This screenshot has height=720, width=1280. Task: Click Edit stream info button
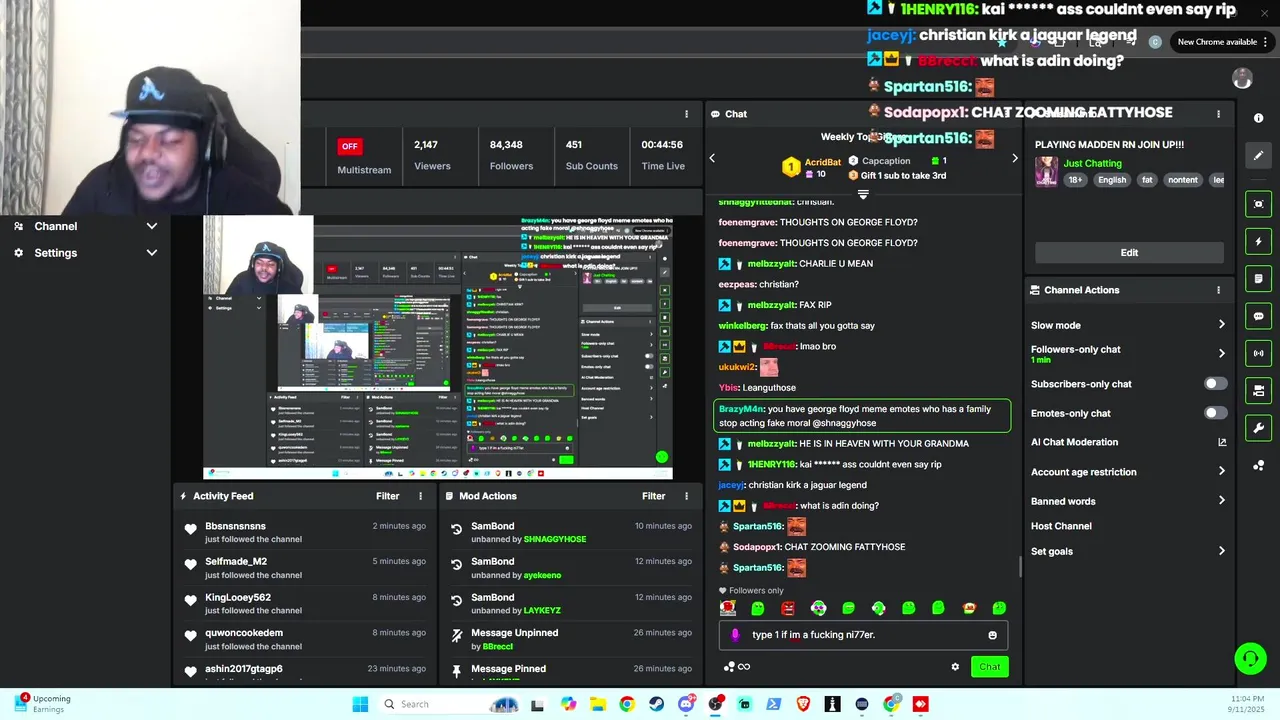[x=1129, y=253]
